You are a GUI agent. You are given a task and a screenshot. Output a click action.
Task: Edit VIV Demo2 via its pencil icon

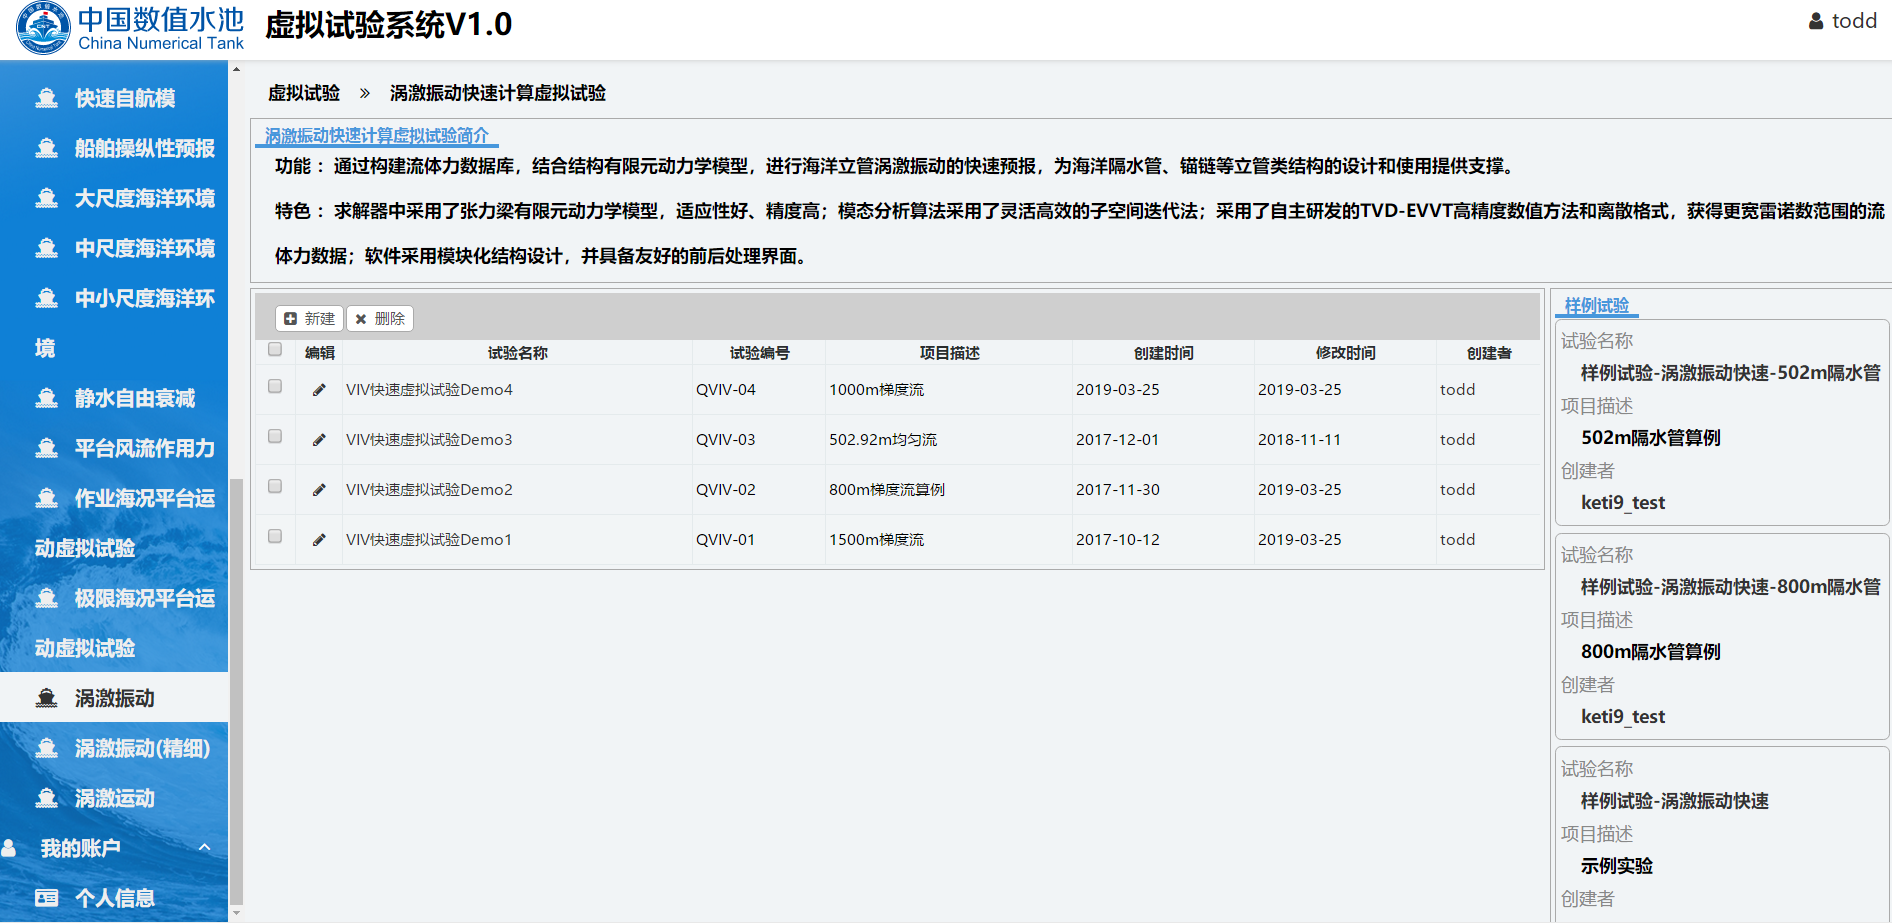[x=319, y=490]
